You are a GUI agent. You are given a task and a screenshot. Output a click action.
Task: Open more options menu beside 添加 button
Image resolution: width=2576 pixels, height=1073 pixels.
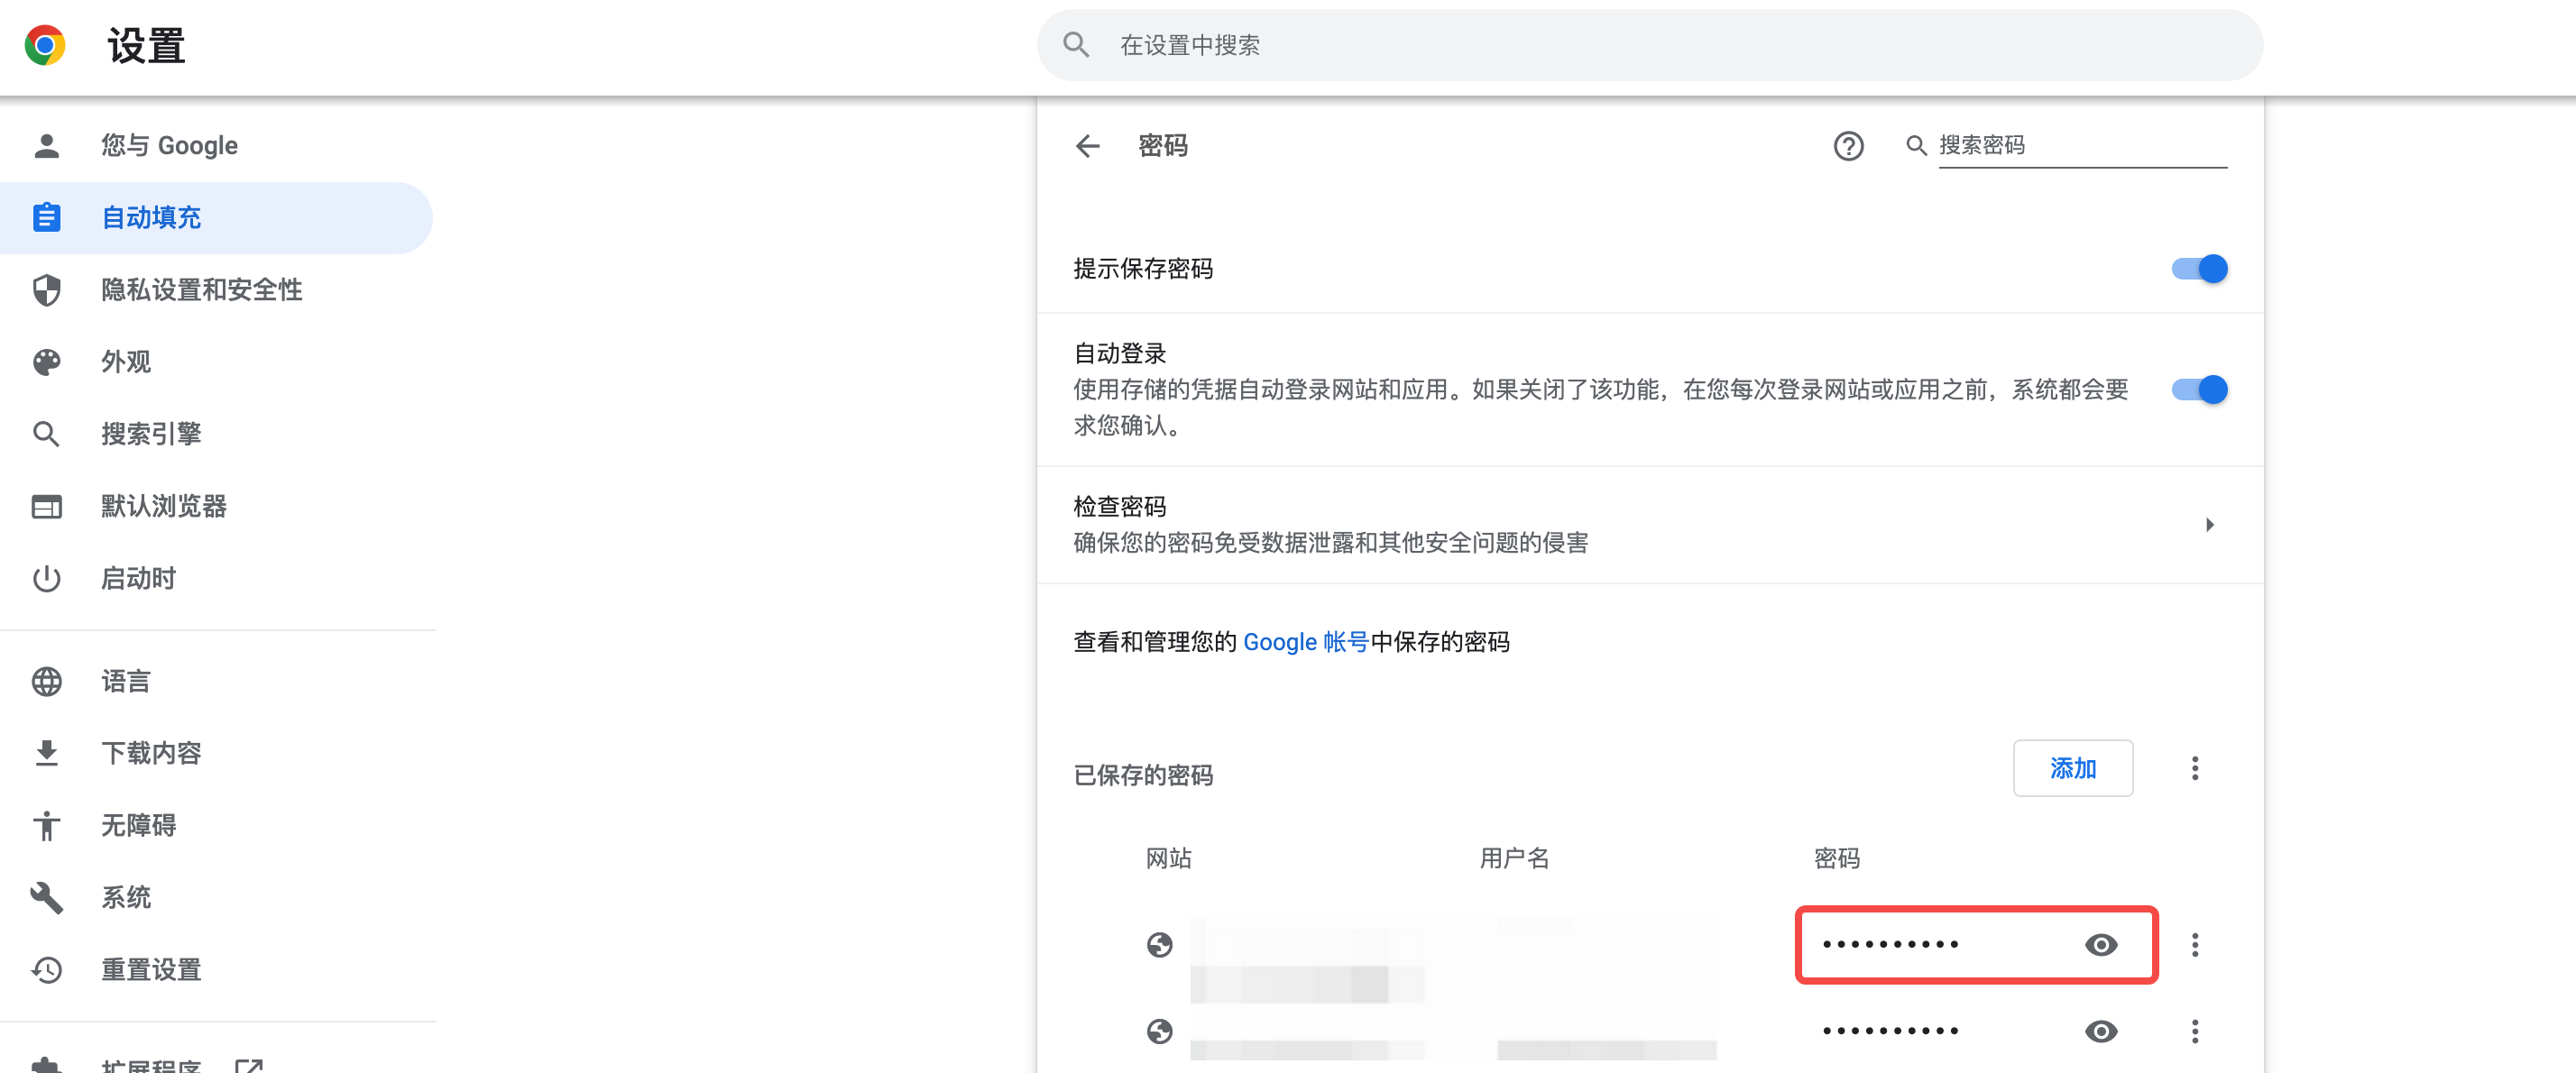point(2194,768)
